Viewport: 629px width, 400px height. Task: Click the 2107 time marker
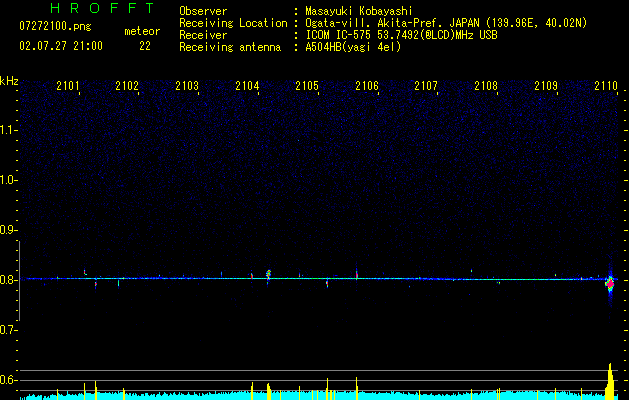pyautogui.click(x=426, y=85)
